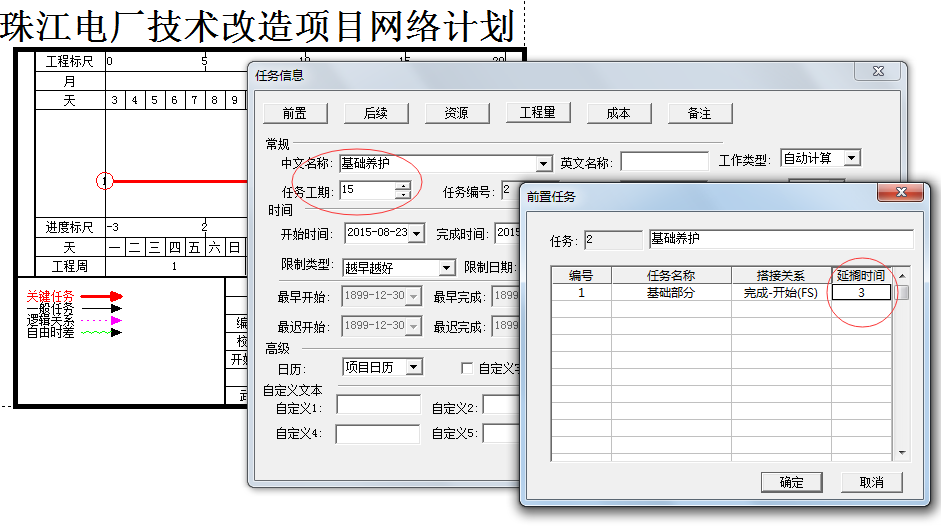Click the 英文名称 input field
Image resolution: width=941 pixels, height=526 pixels.
[x=664, y=162]
